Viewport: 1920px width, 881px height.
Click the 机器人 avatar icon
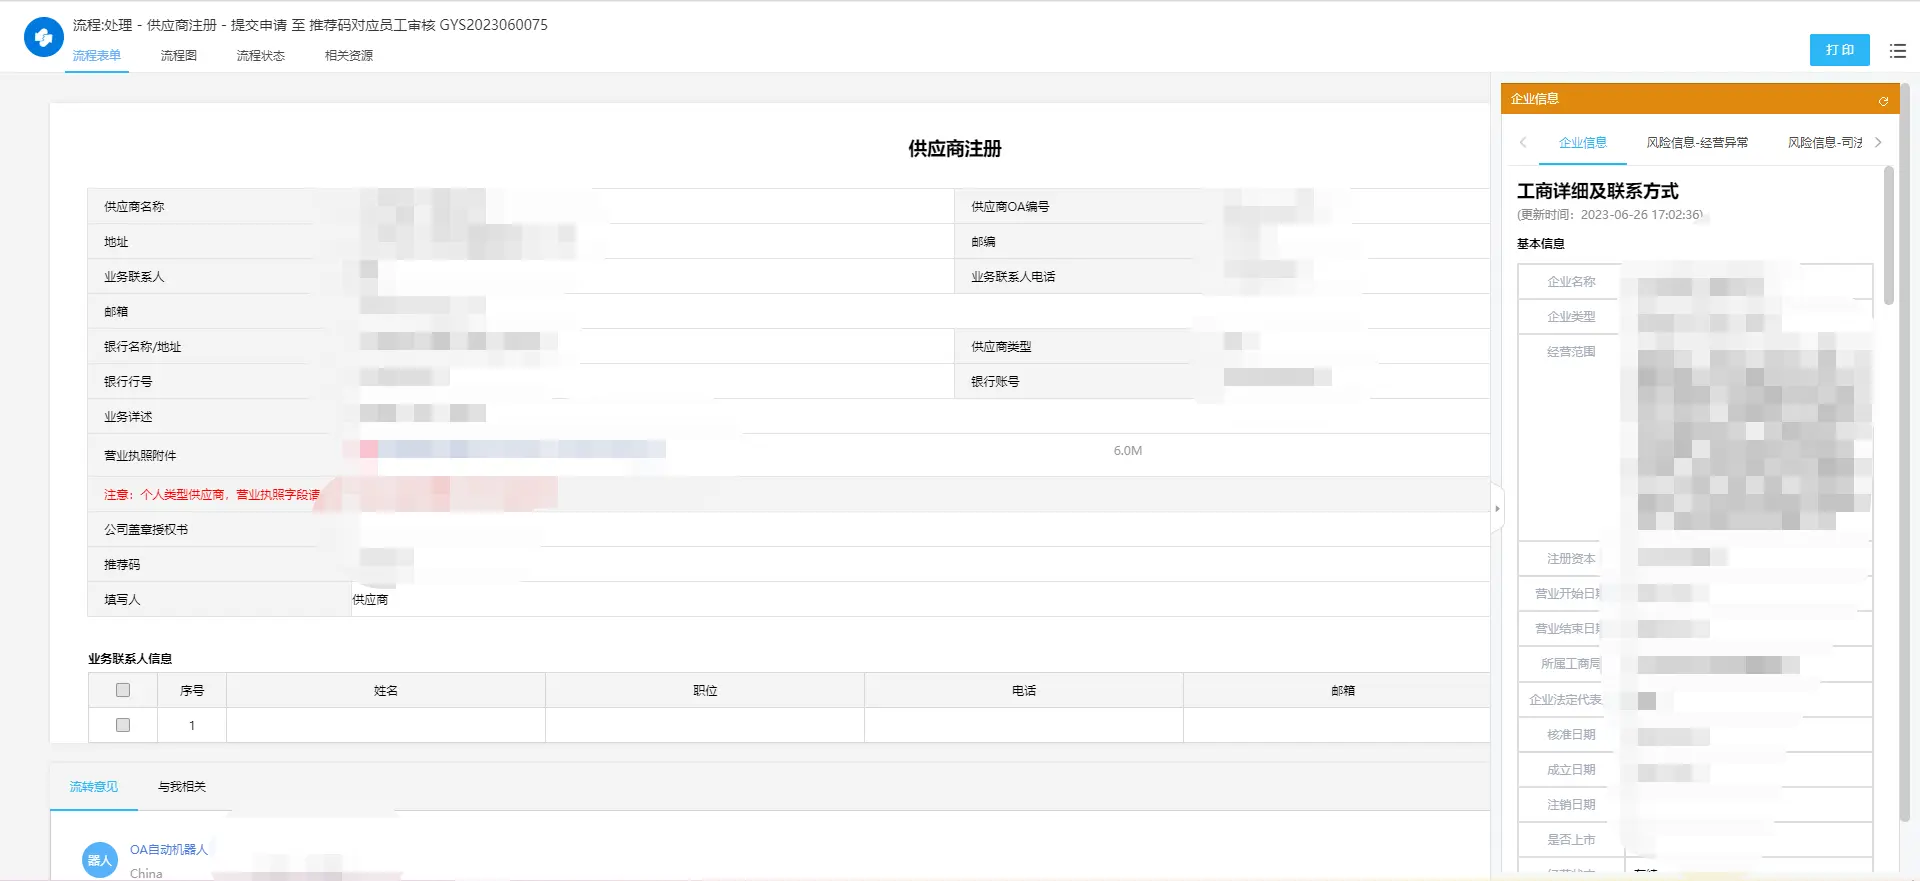pos(100,860)
